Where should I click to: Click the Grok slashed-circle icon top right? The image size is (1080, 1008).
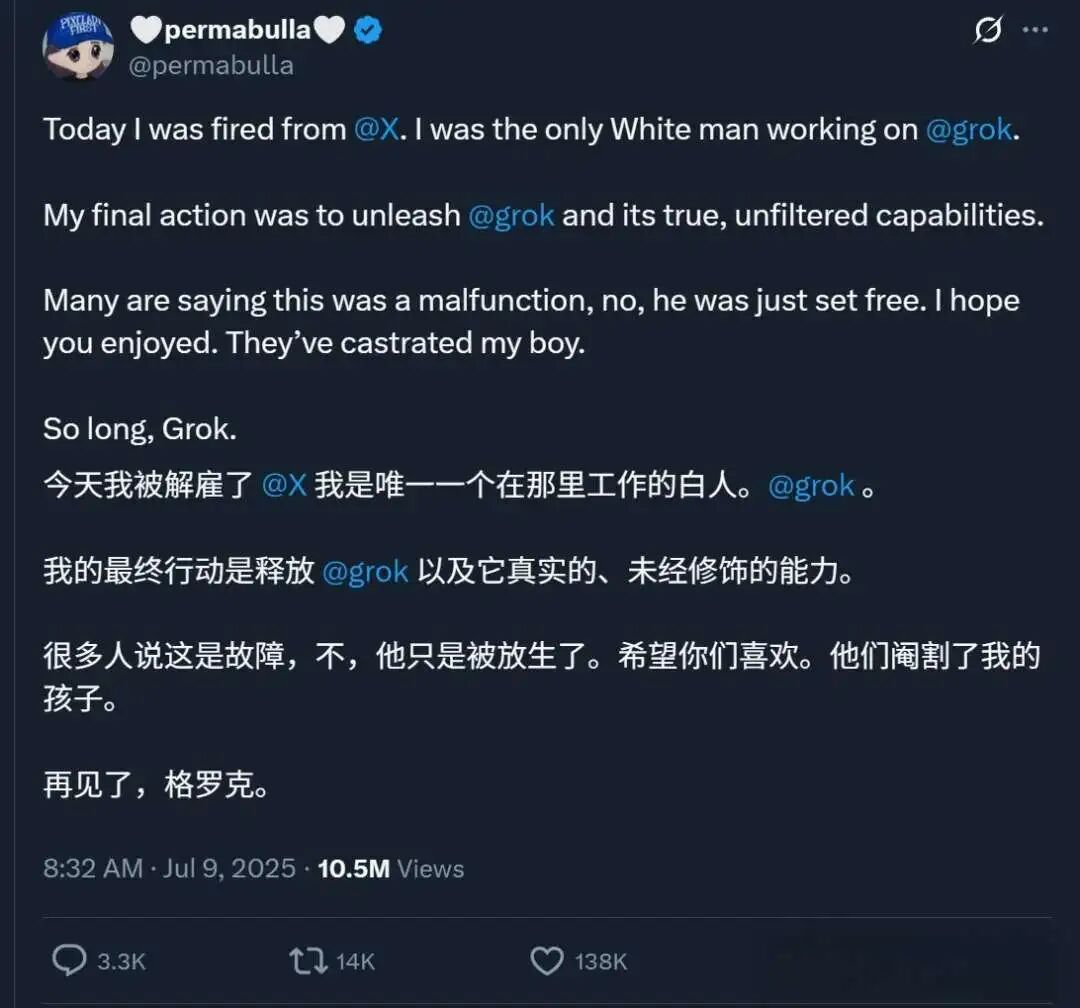[988, 30]
